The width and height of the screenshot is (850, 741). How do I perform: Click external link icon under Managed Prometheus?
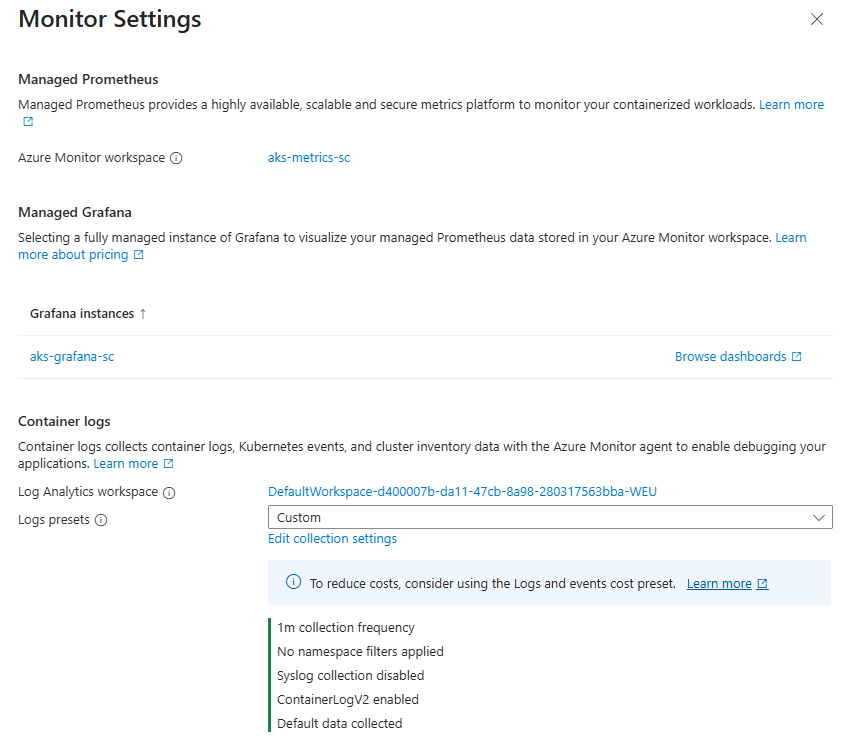(28, 122)
